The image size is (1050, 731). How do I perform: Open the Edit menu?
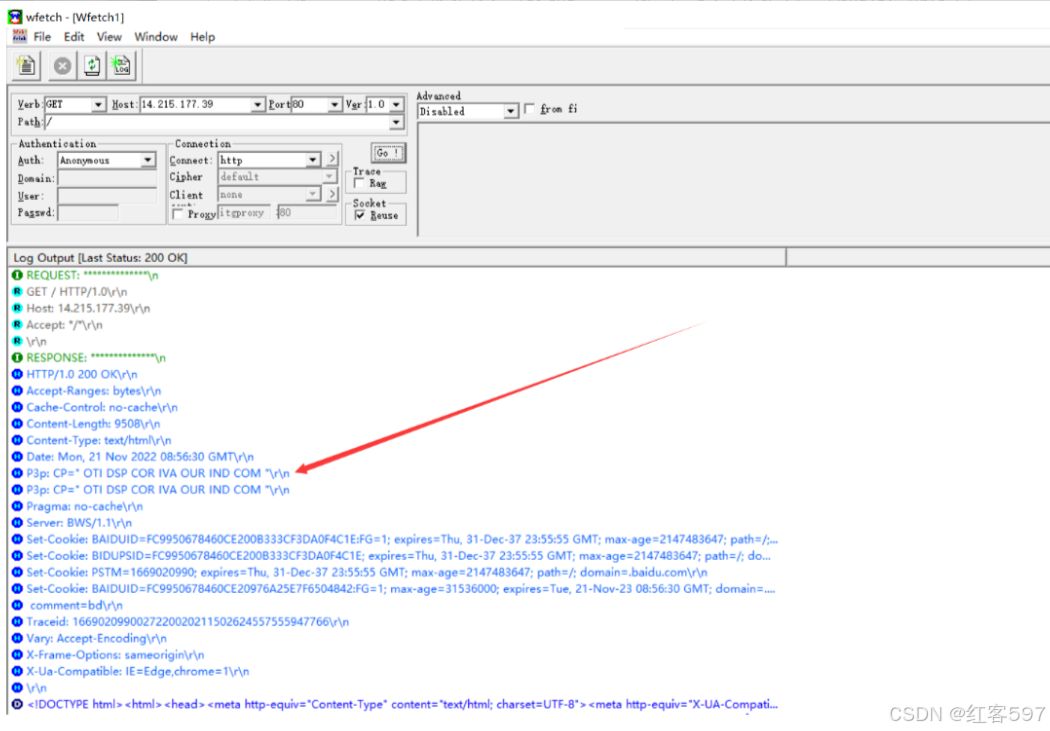[x=74, y=37]
